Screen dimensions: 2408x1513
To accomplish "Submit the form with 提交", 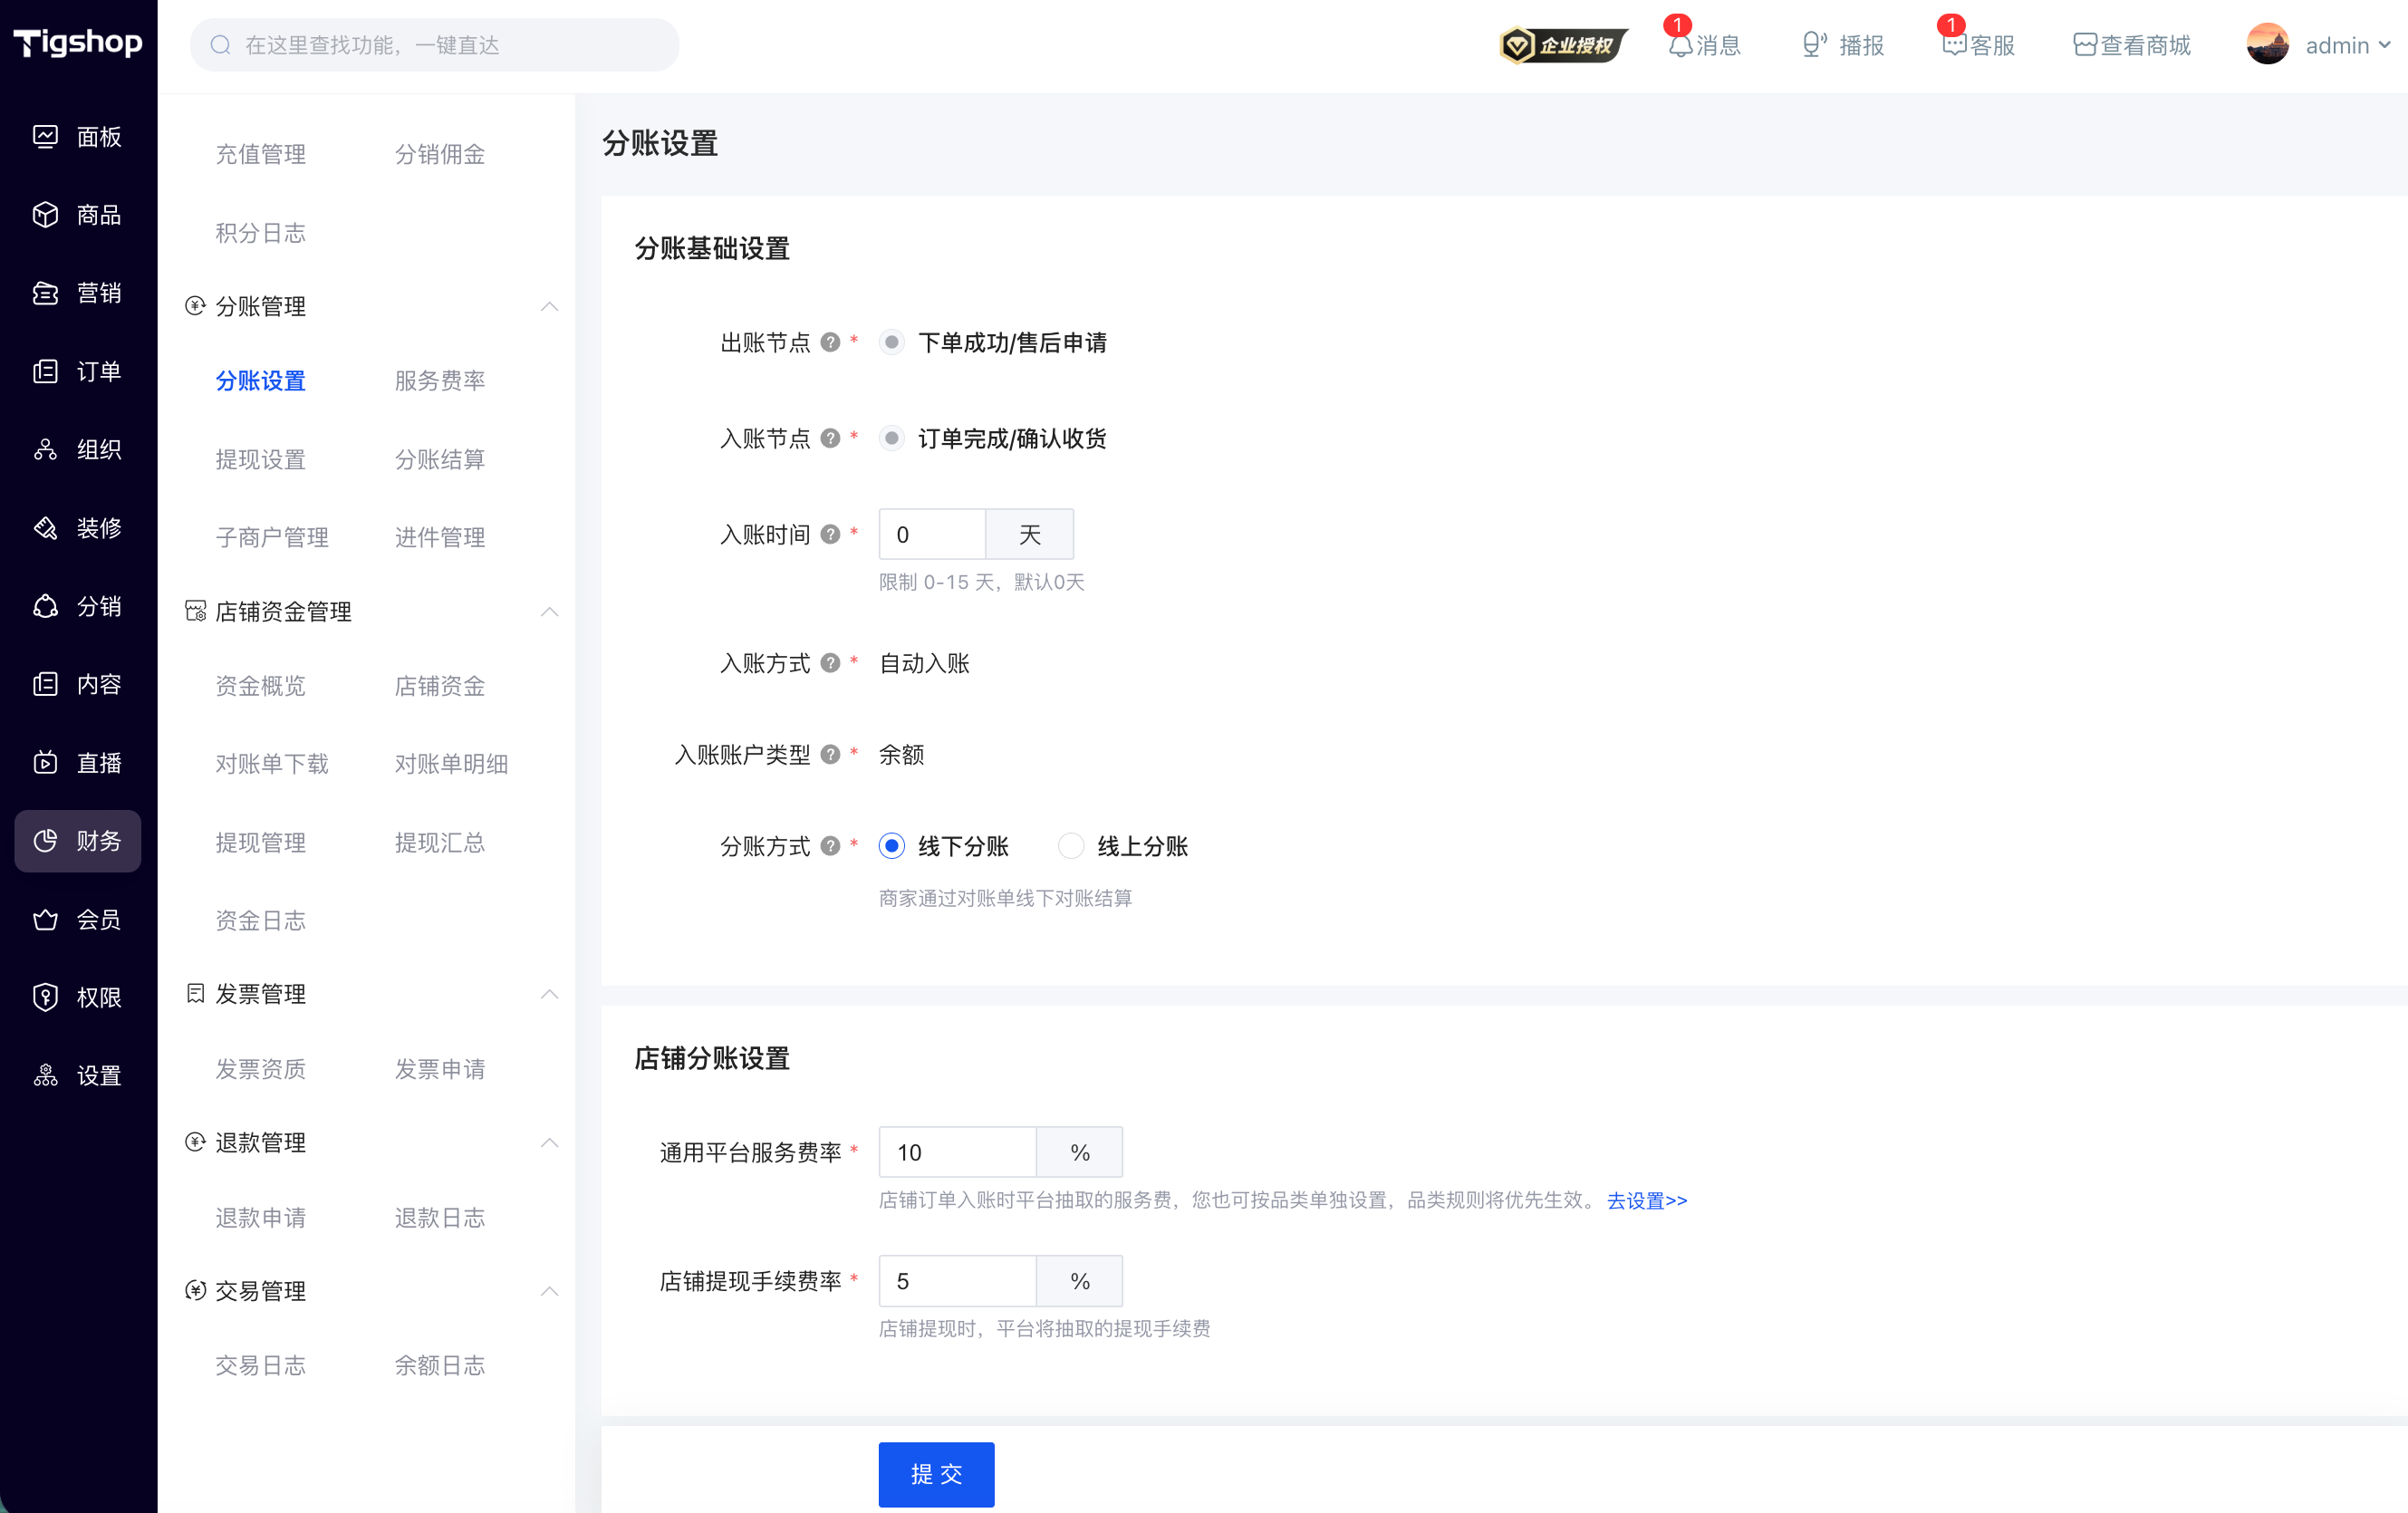I will coord(936,1473).
